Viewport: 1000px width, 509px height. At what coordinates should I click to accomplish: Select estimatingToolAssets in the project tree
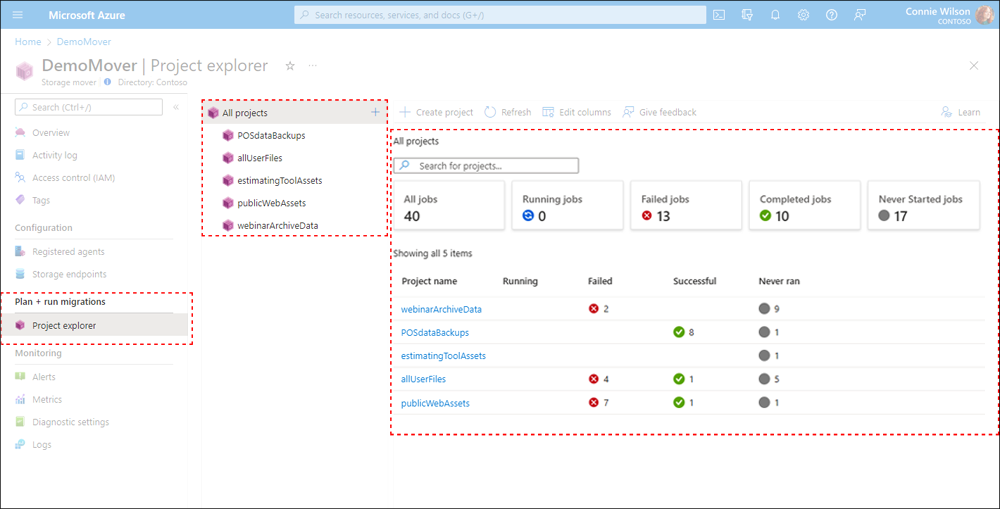click(x=280, y=181)
